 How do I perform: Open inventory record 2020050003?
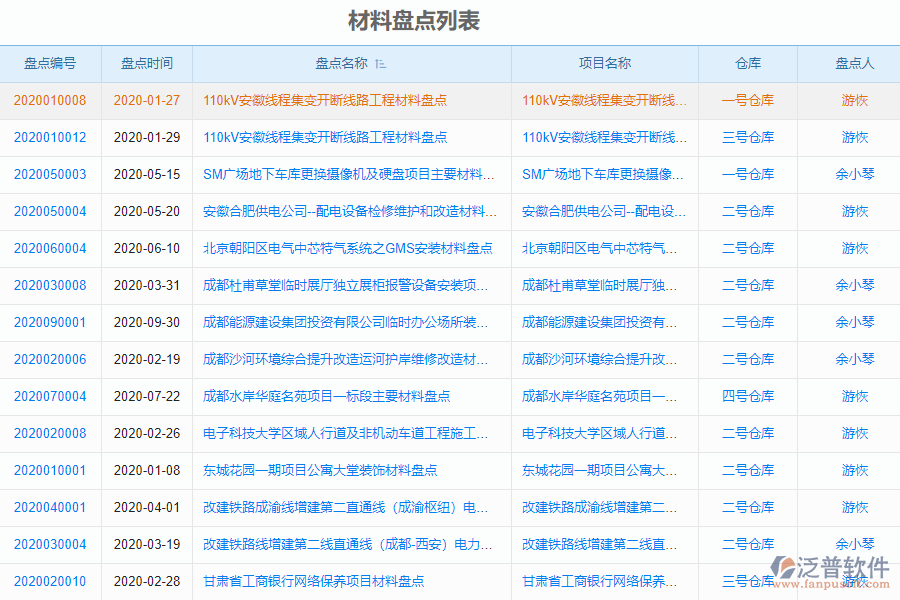pyautogui.click(x=52, y=174)
